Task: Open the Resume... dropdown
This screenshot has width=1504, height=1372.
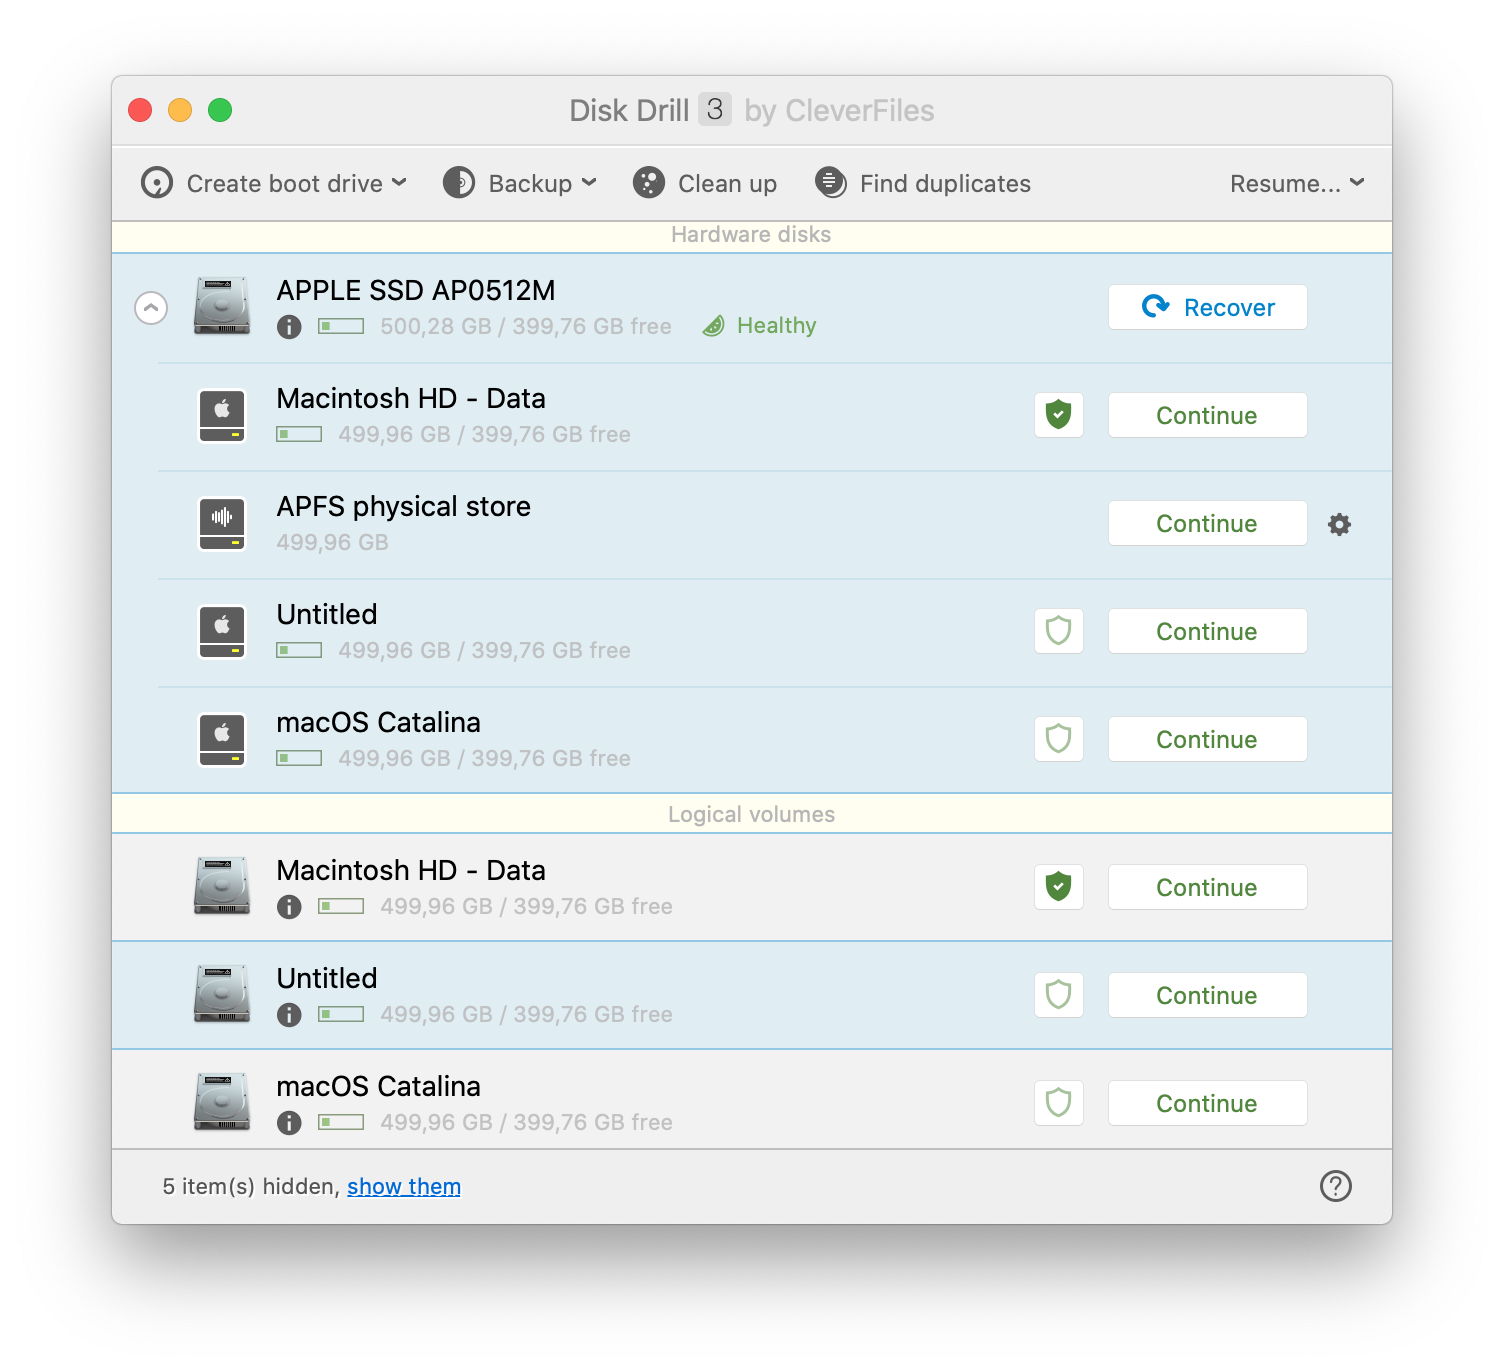Action: pyautogui.click(x=1297, y=183)
